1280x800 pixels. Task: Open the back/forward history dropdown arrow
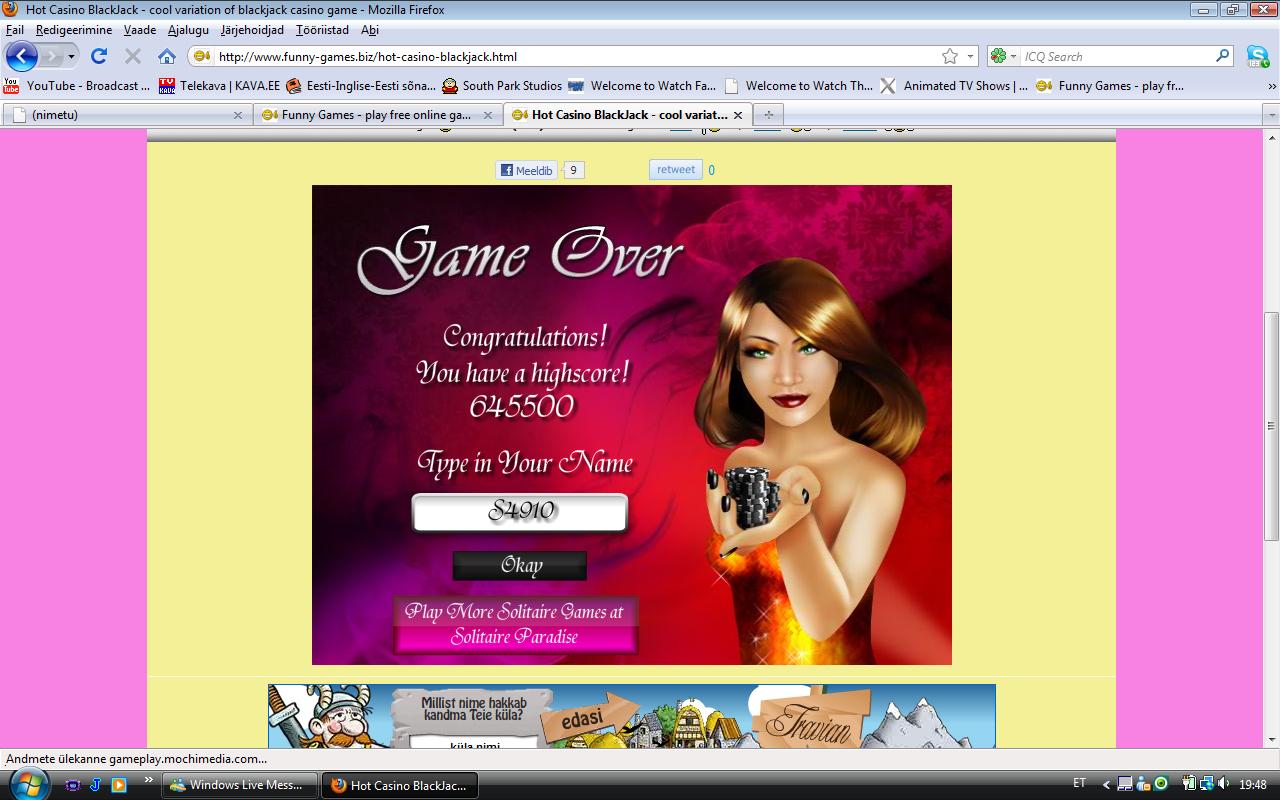(x=71, y=57)
